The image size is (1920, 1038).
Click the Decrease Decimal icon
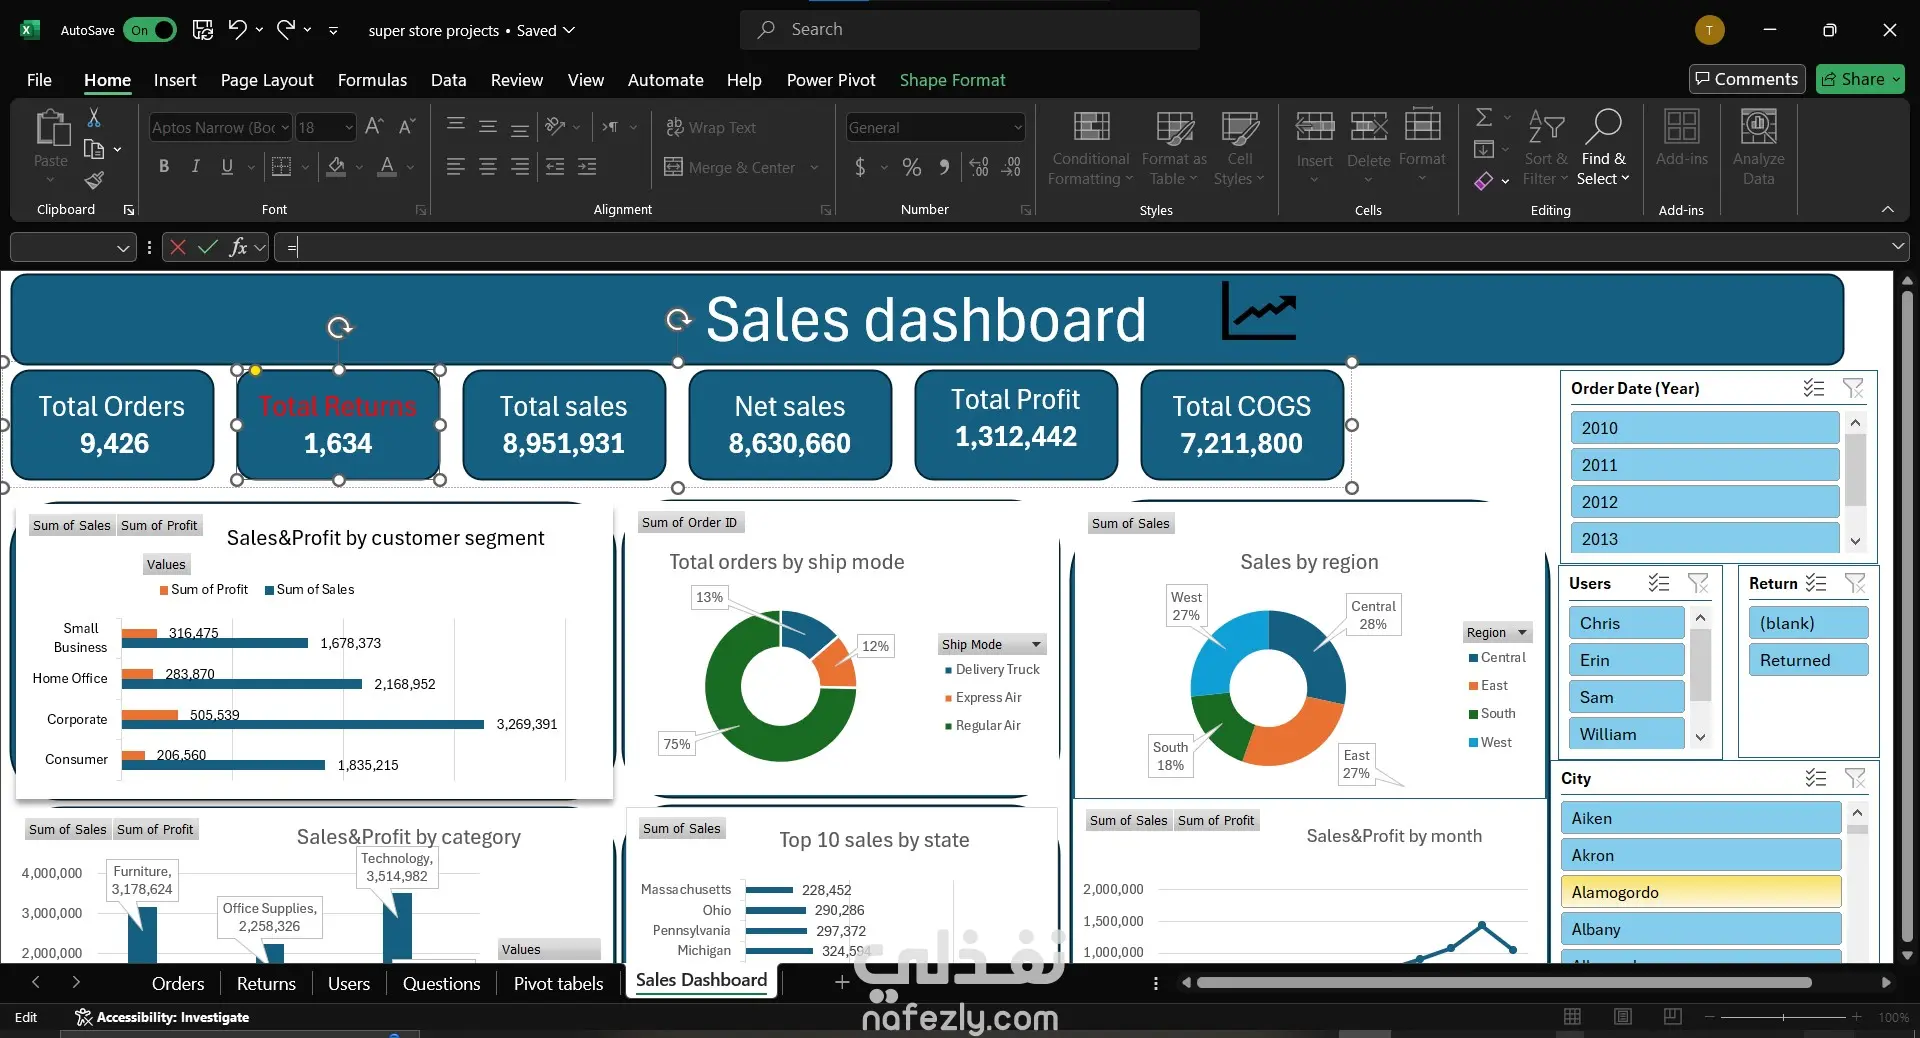pos(1012,167)
